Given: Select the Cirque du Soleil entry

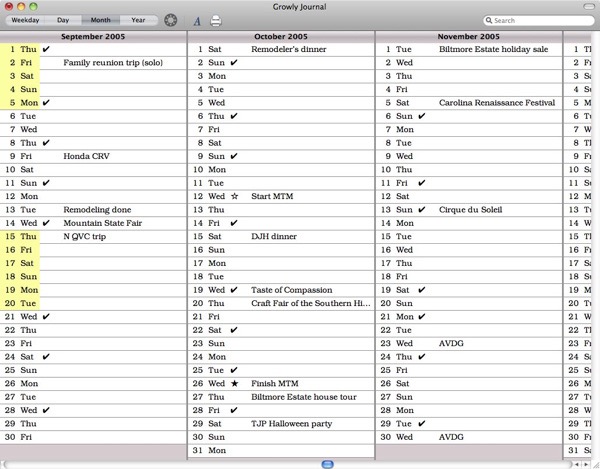Looking at the screenshot, I should (x=473, y=210).
